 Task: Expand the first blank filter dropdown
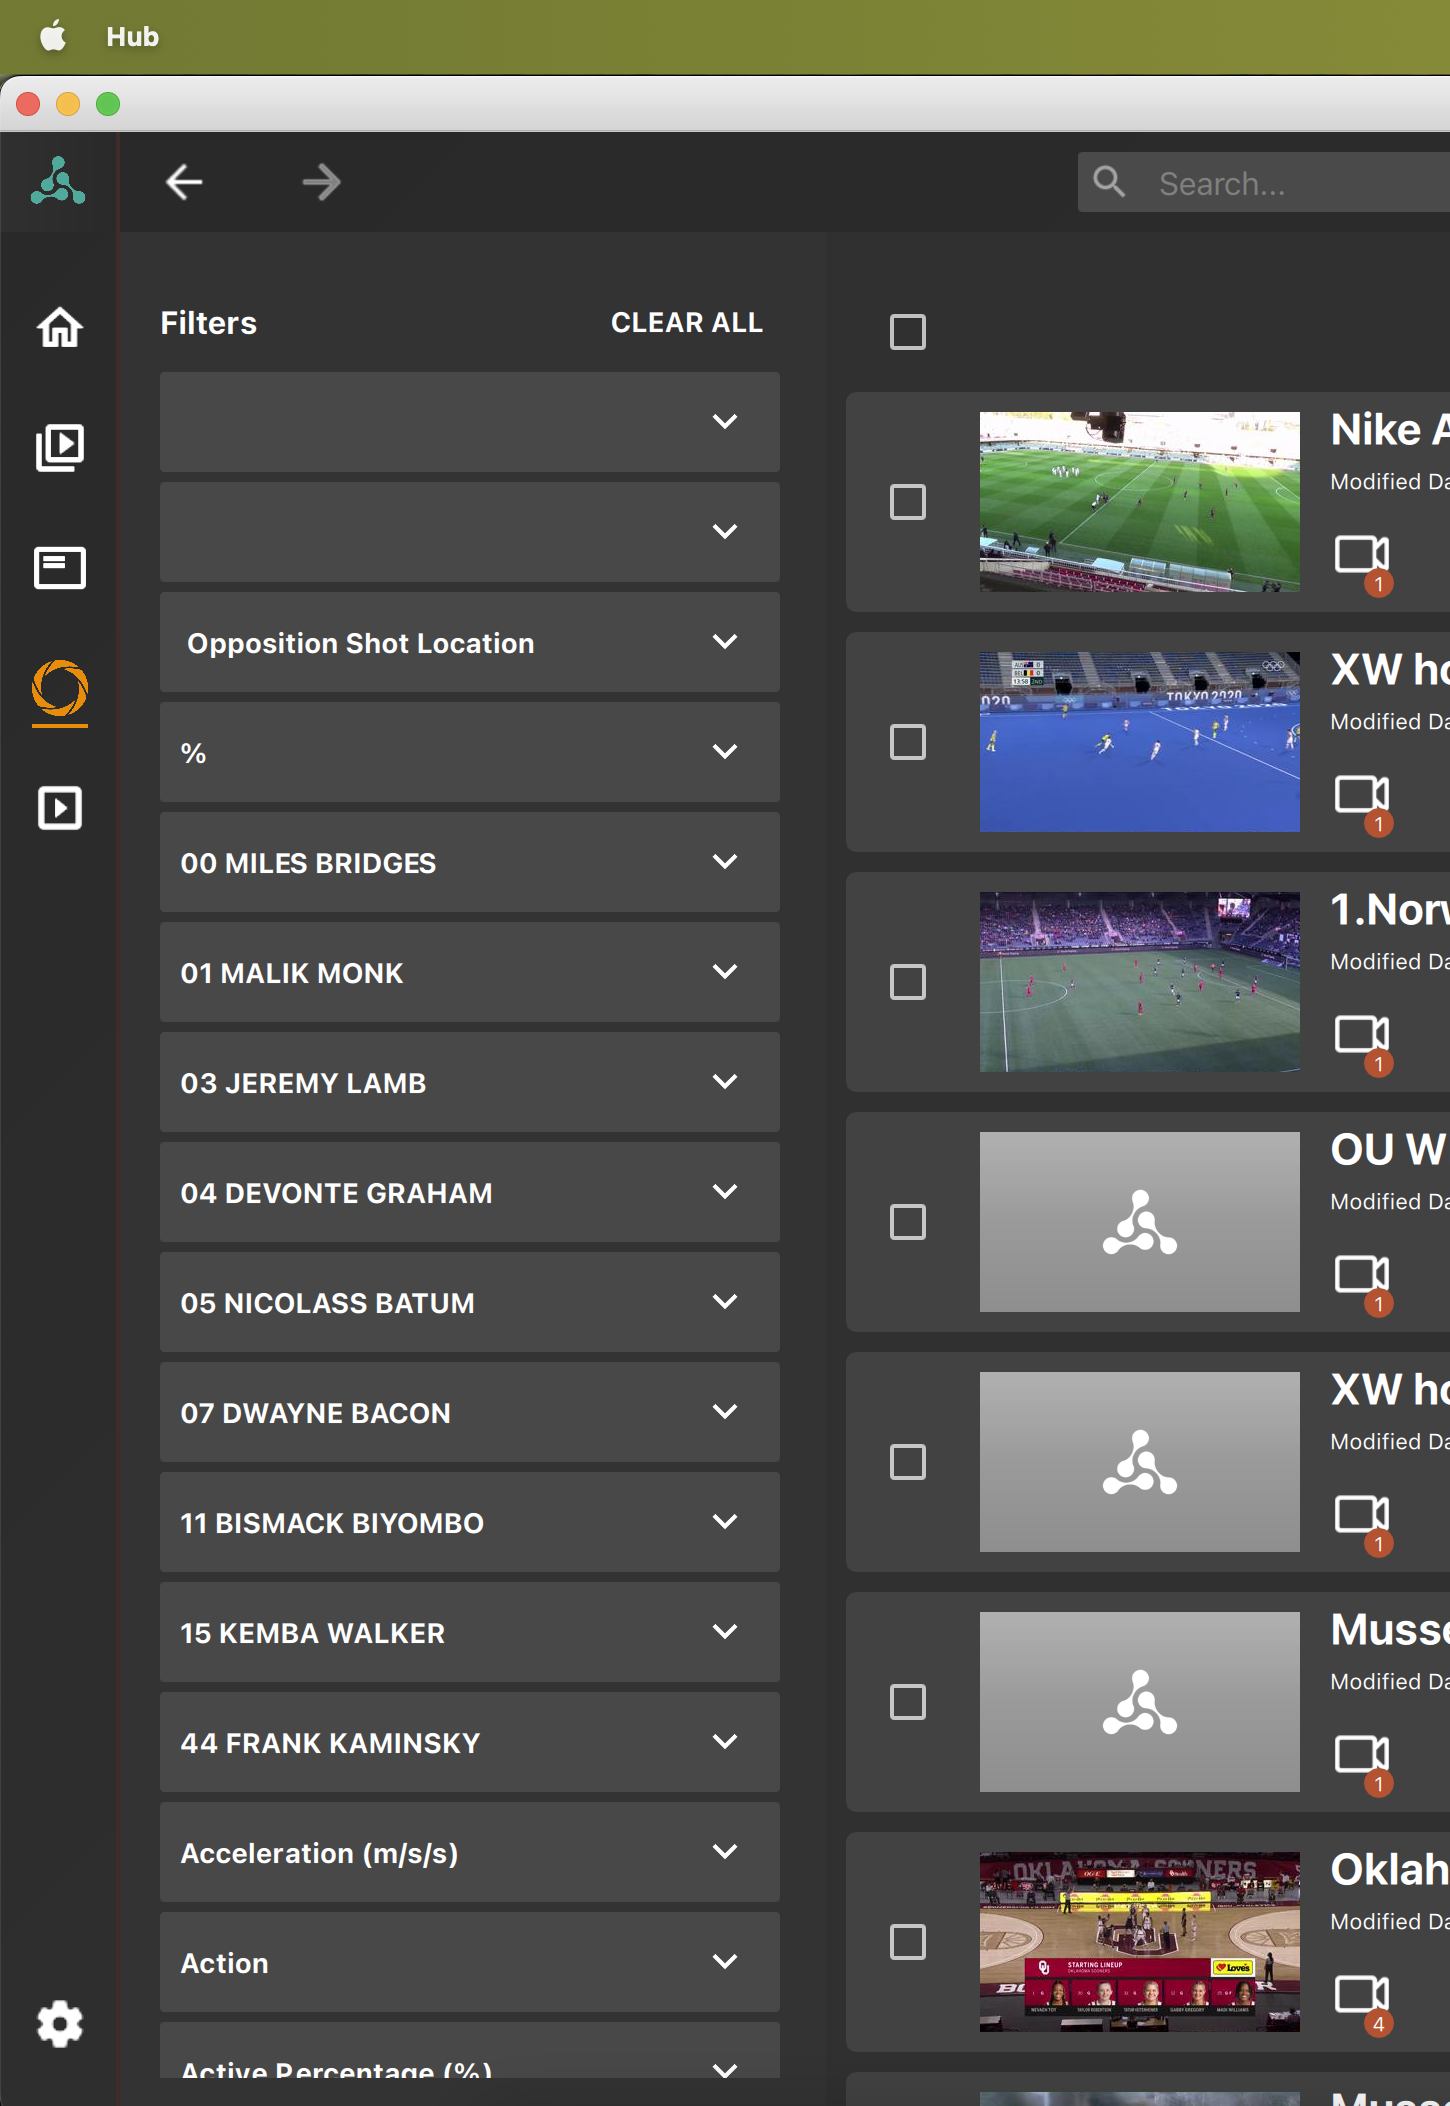click(x=470, y=422)
